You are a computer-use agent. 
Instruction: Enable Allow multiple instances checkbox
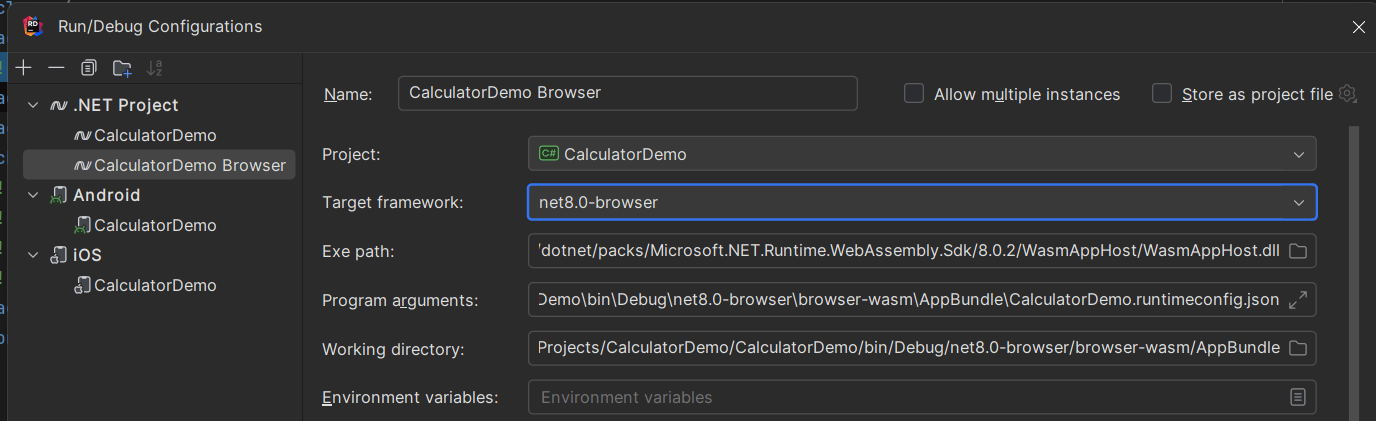913,93
